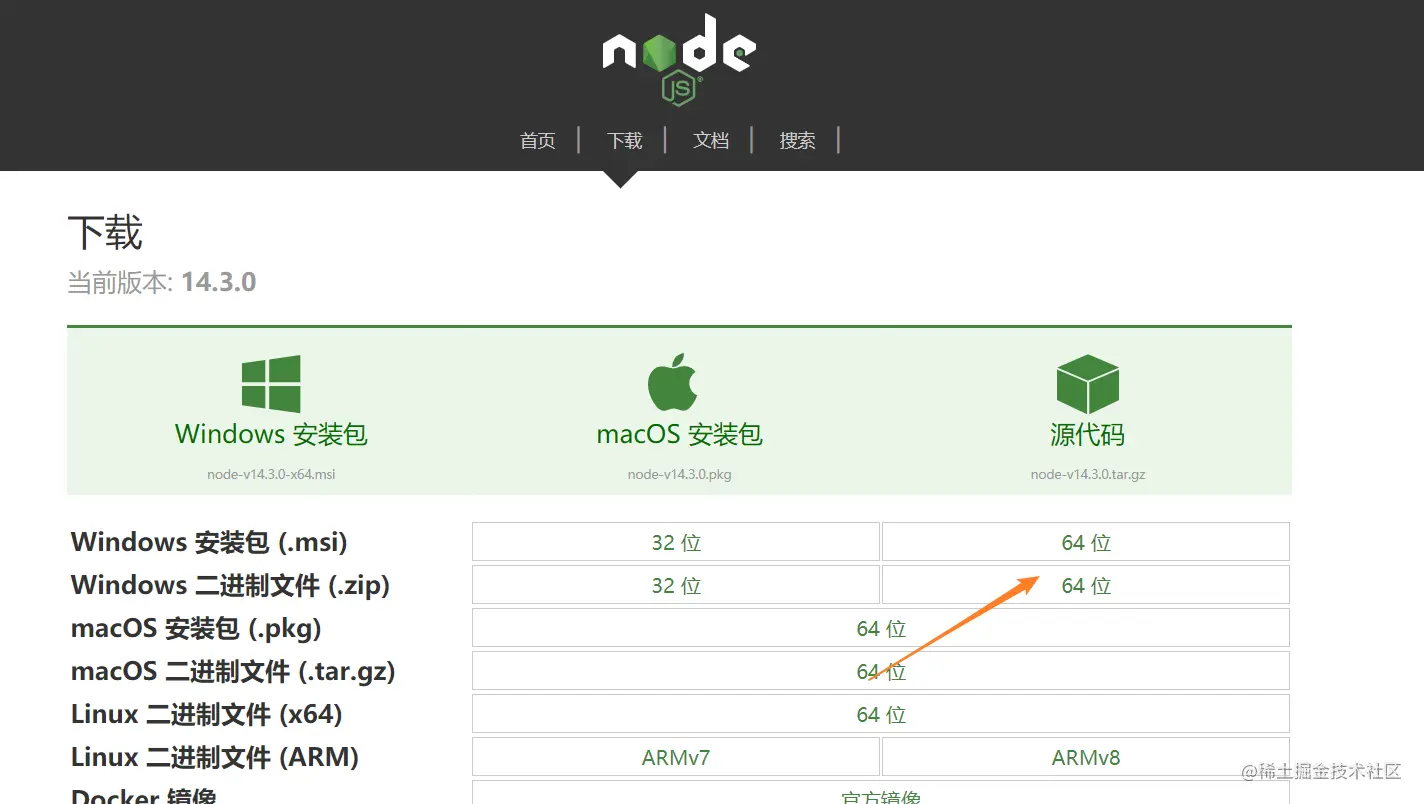Download Windows .msi 32 位 installer
This screenshot has width=1424, height=804.
676,542
